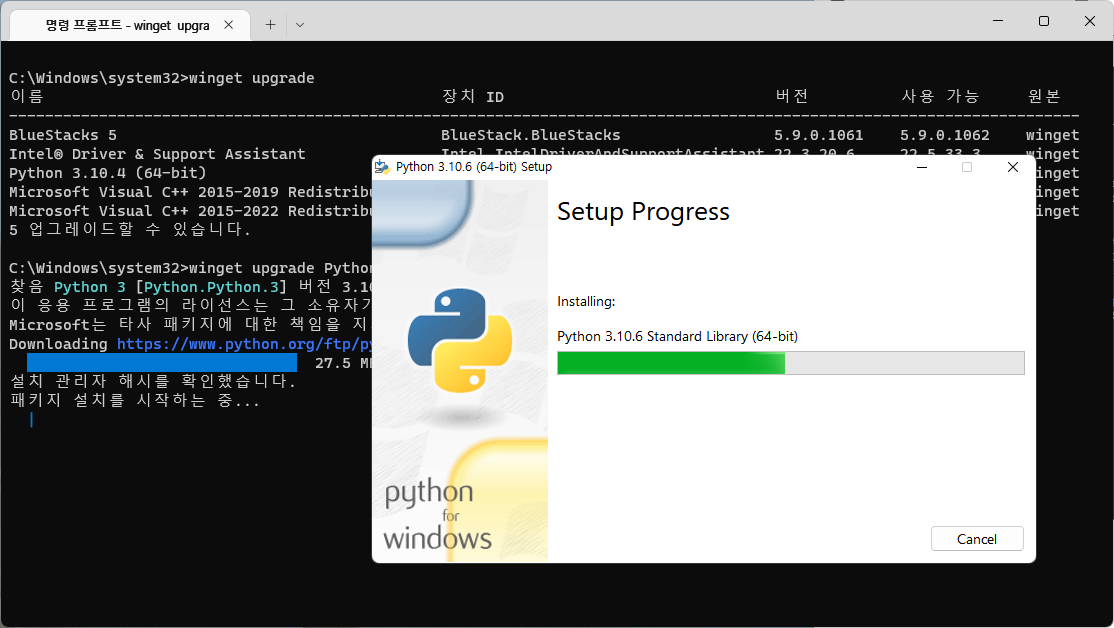
Task: Close the Python 3.10.6 Setup window
Action: click(1012, 167)
